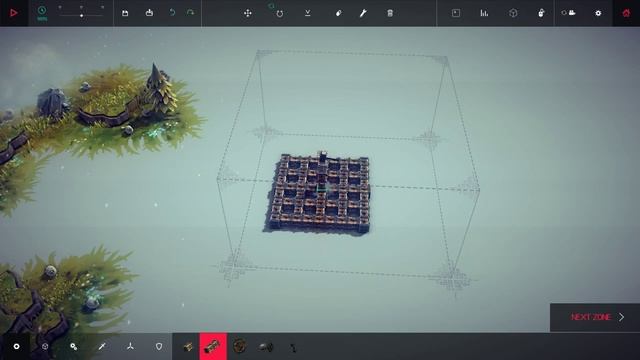Open the level editor square icon
The image size is (640, 360).
(456, 13)
